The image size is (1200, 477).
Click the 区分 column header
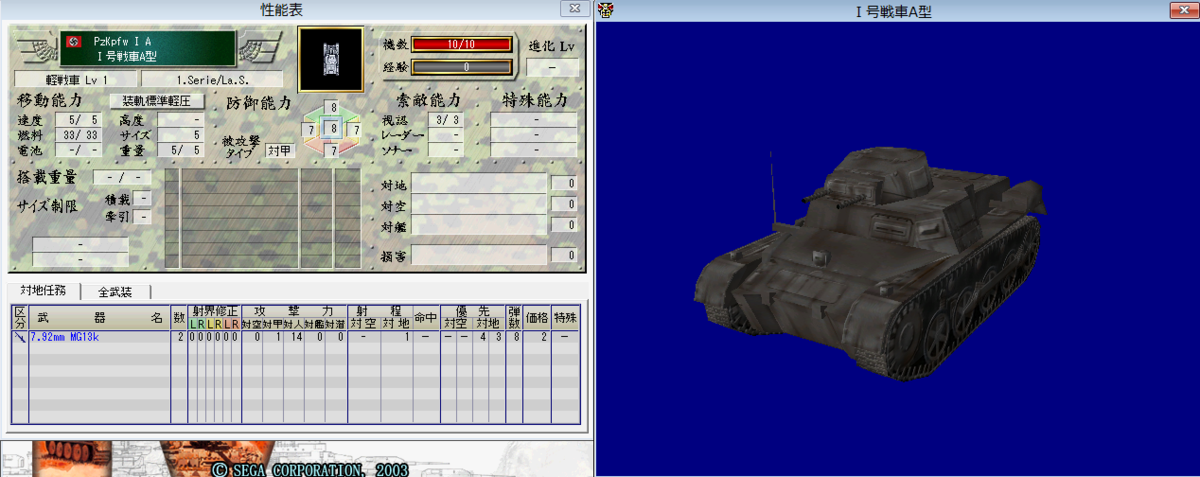coord(20,318)
